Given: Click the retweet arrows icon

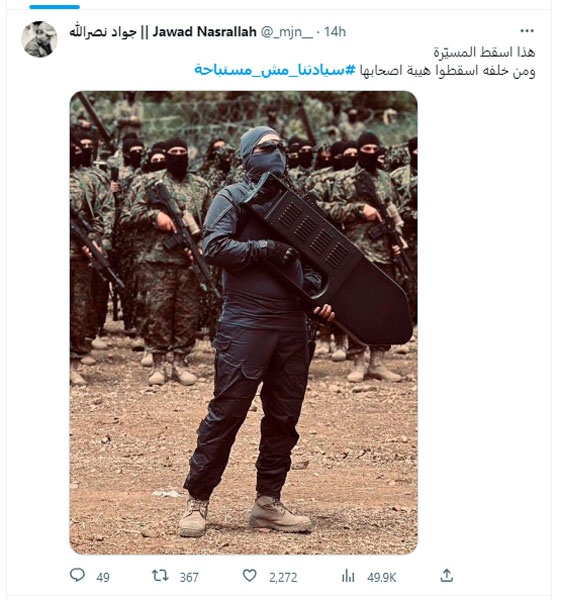Looking at the screenshot, I should pyautogui.click(x=160, y=575).
